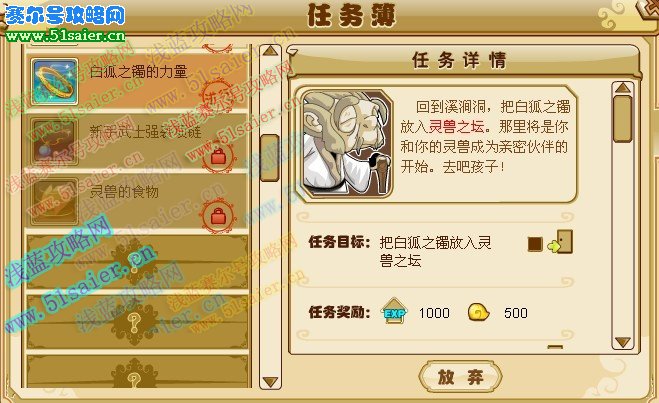
Task: Click quest list scrollbar up arrow
Action: coord(270,51)
